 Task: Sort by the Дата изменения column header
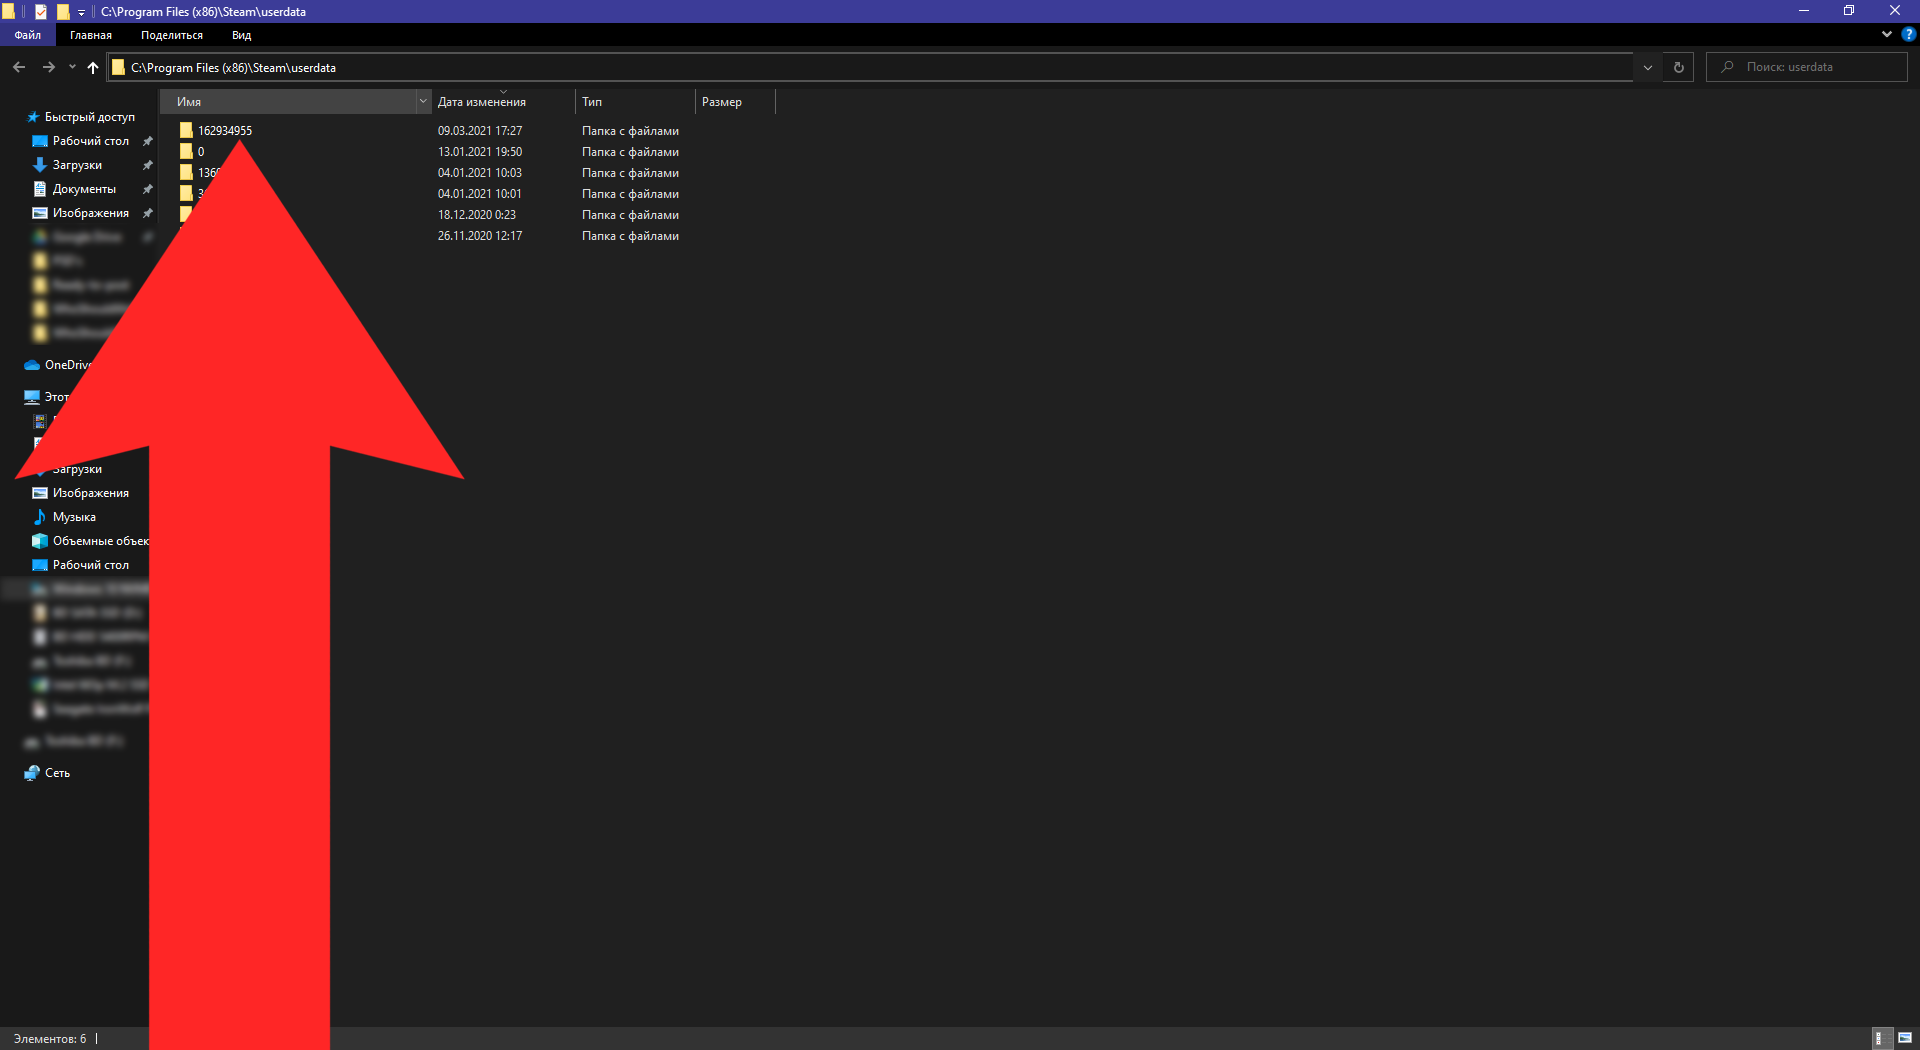click(503, 101)
